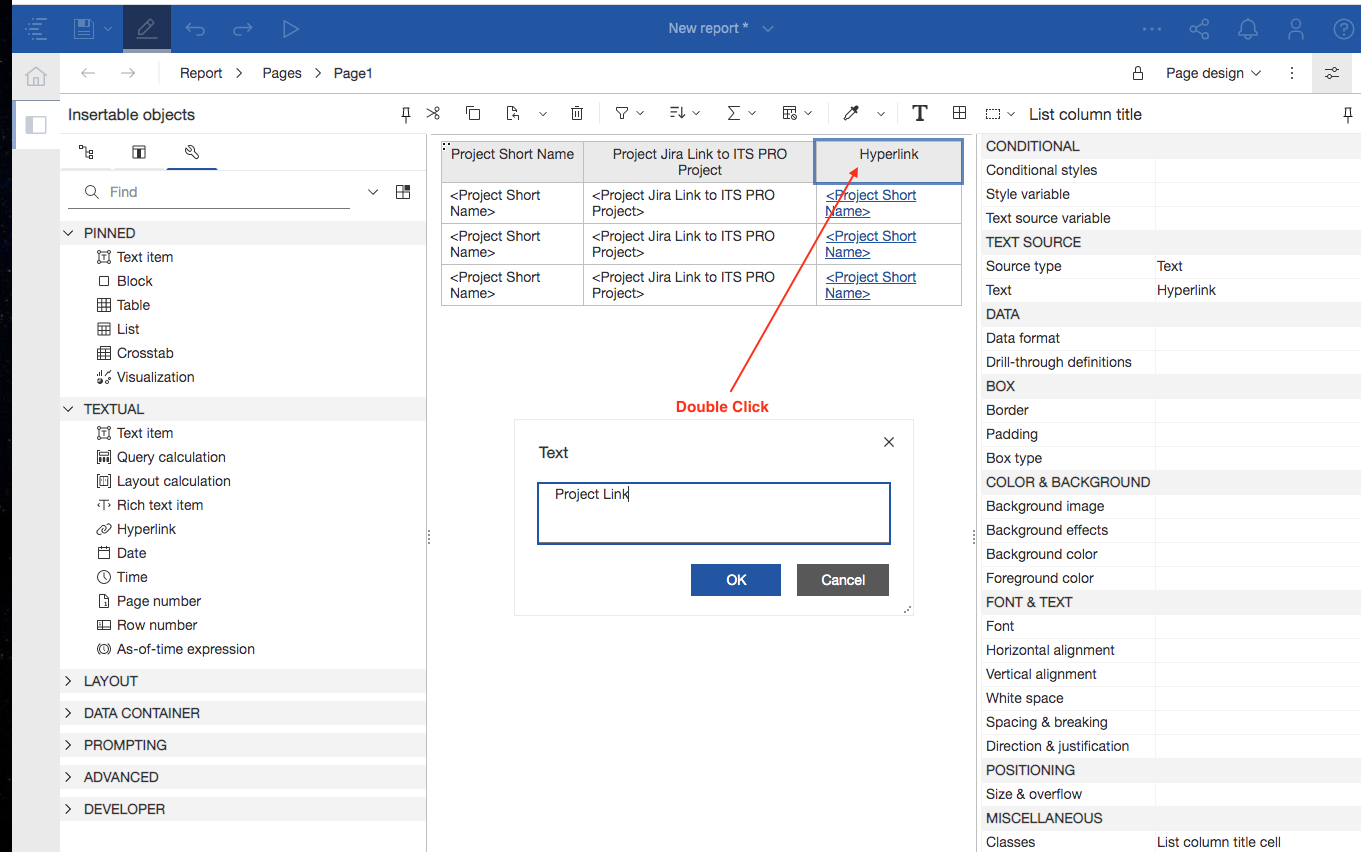
Task: Open the Summarize sigma dropdown
Action: click(741, 114)
